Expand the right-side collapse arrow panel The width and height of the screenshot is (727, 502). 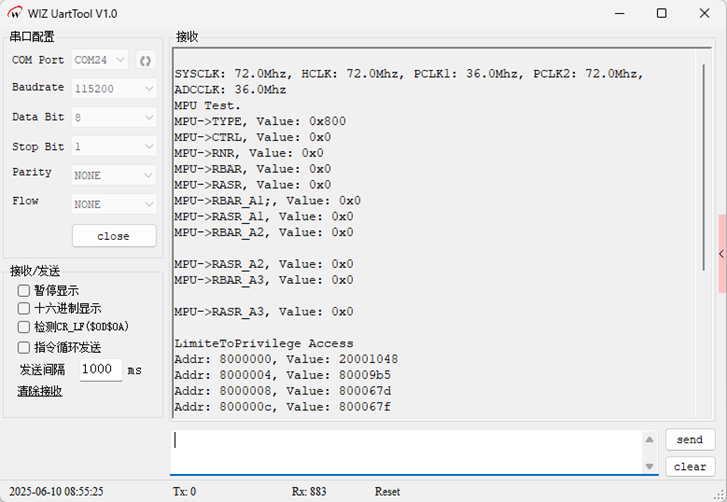click(x=721, y=254)
